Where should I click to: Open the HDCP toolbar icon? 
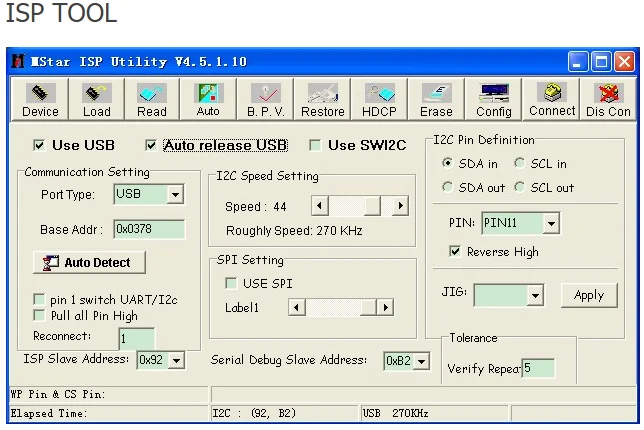pos(379,99)
